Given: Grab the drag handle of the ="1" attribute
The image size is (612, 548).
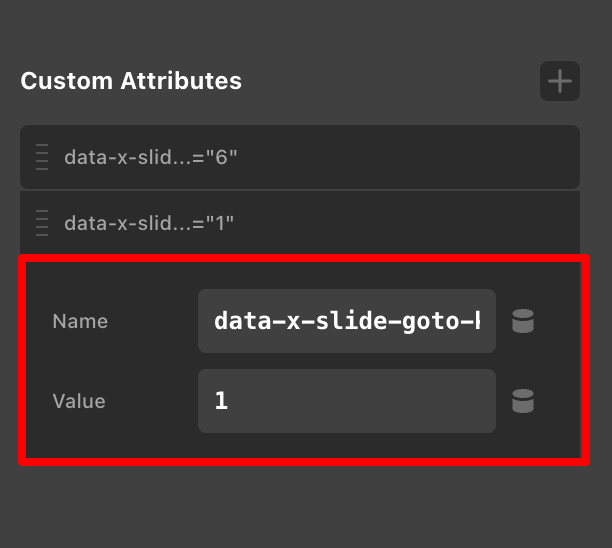Looking at the screenshot, I should click(42, 221).
